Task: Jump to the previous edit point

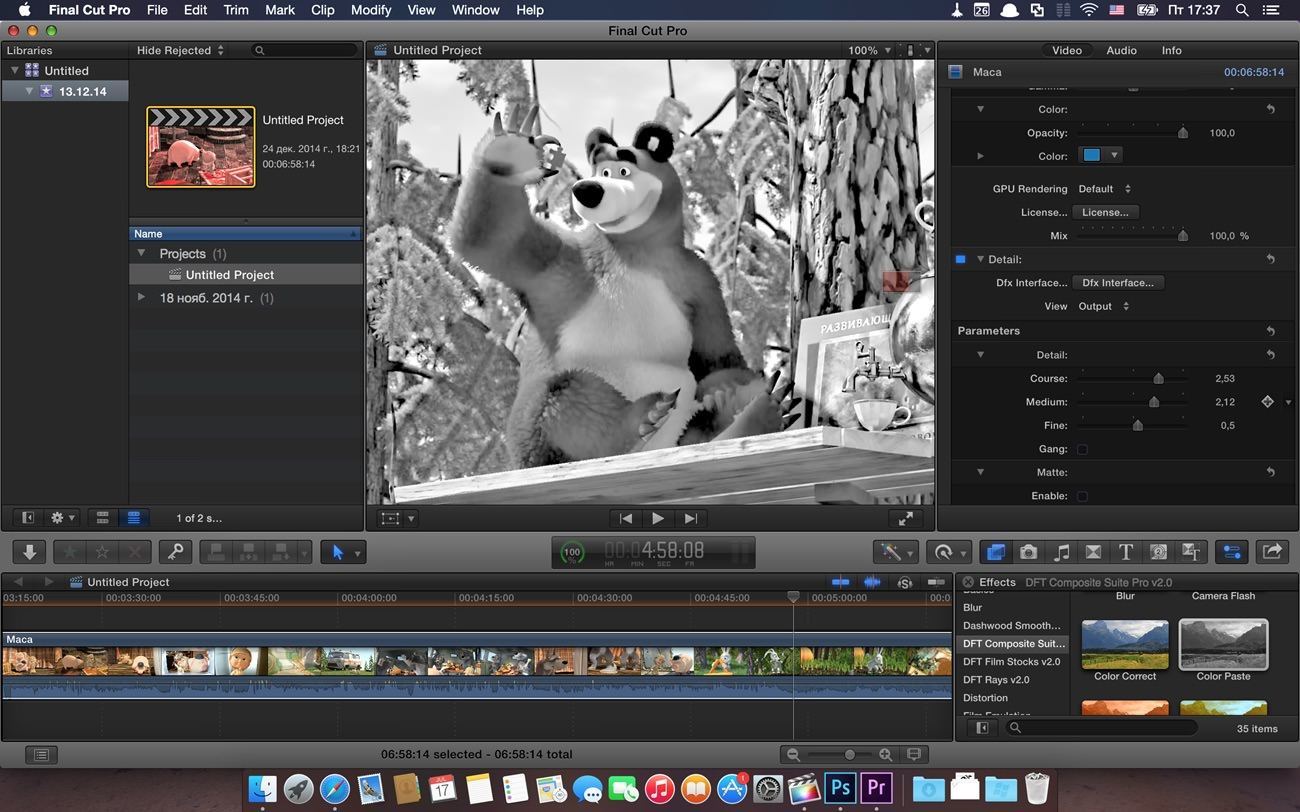Action: click(626, 518)
